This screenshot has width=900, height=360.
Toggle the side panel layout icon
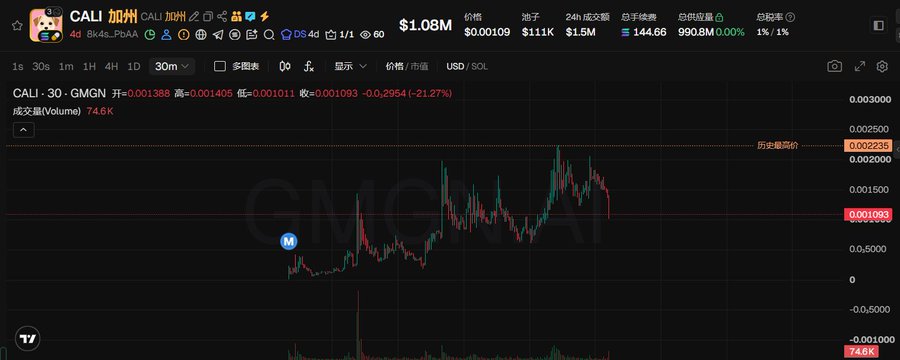(878, 25)
